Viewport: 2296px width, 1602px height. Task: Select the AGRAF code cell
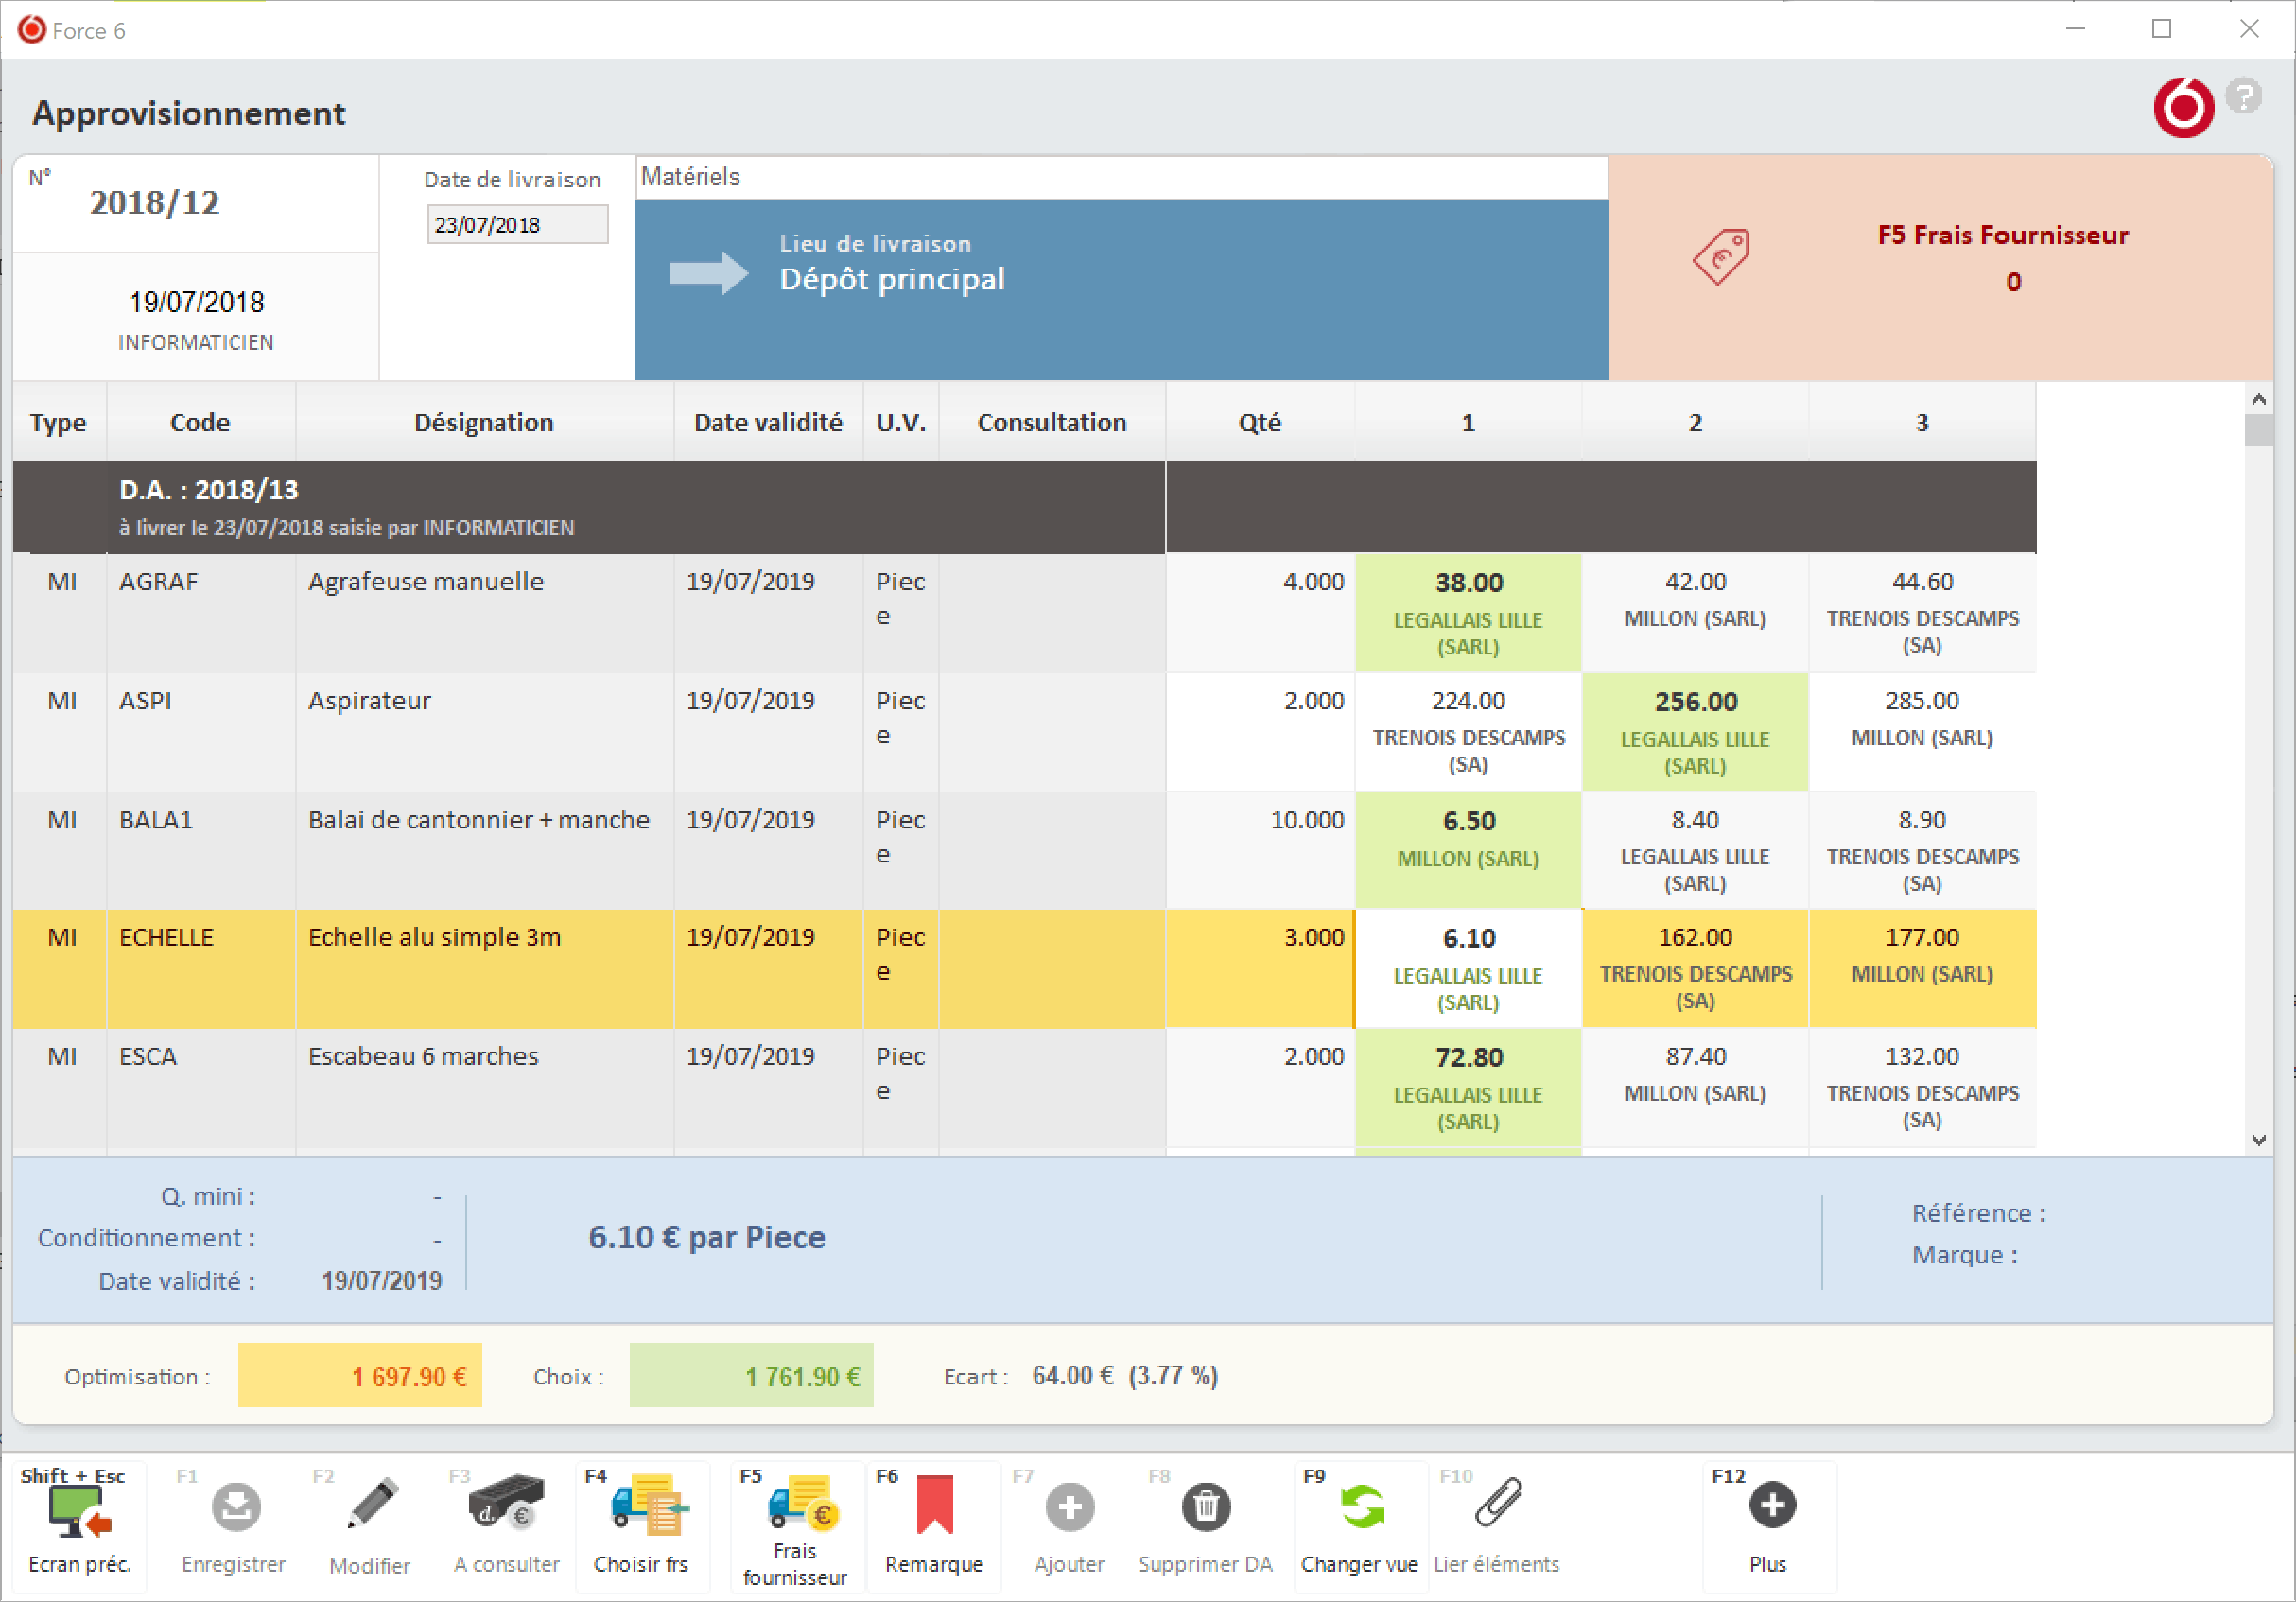click(x=200, y=612)
